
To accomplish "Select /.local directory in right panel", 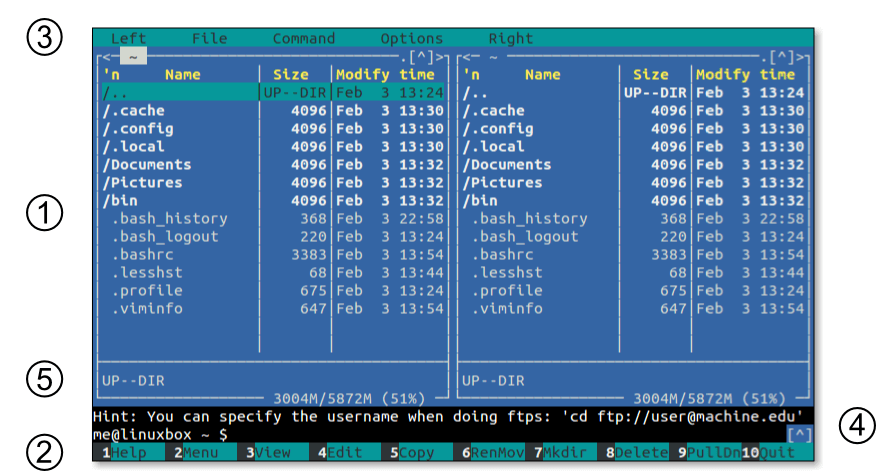I will (x=633, y=146).
